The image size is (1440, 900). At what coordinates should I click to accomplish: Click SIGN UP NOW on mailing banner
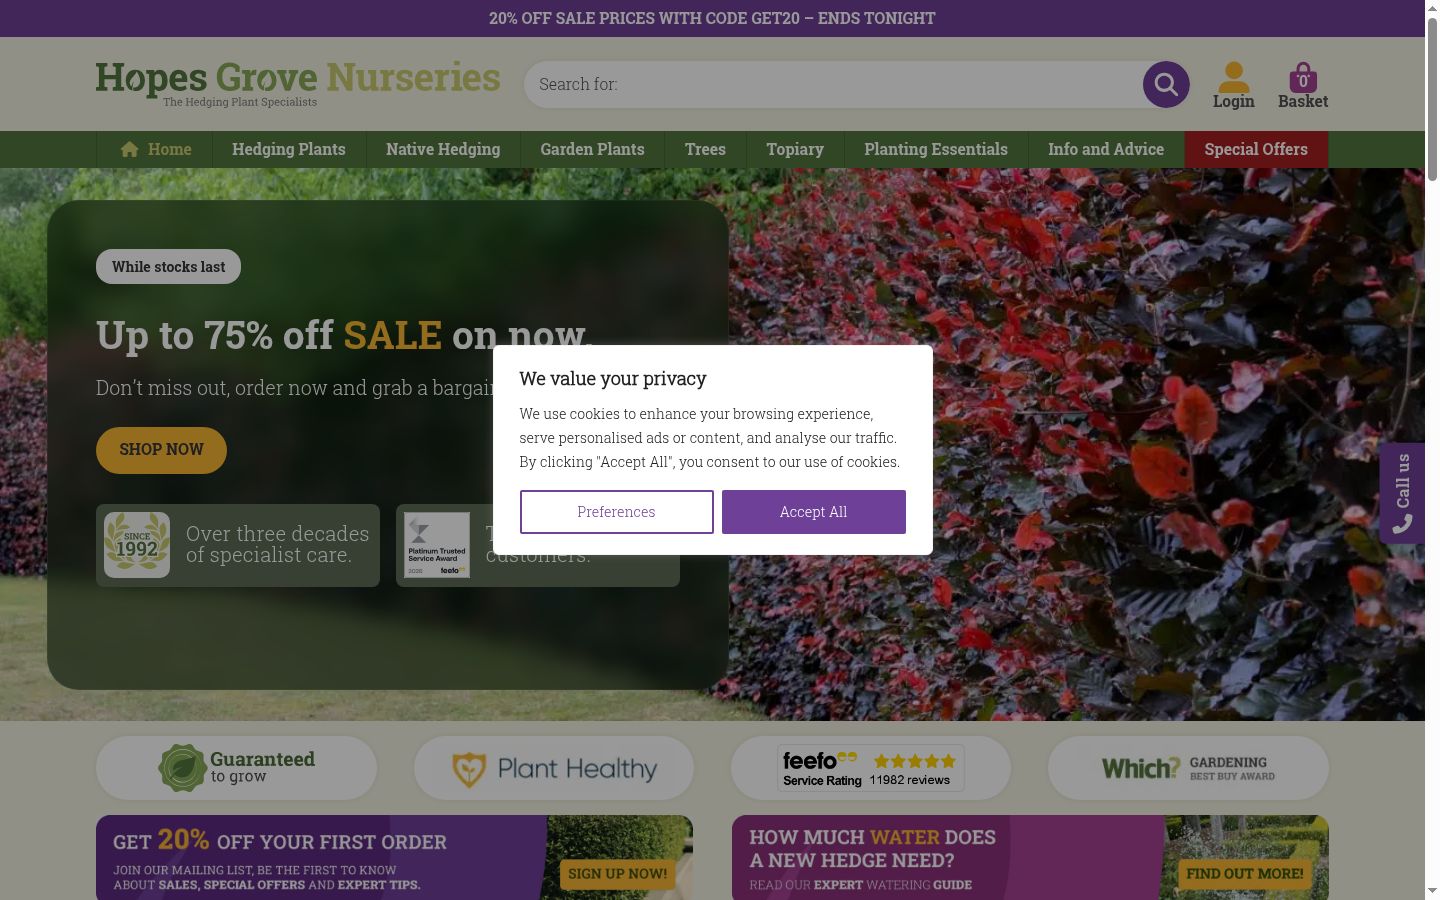pos(617,873)
